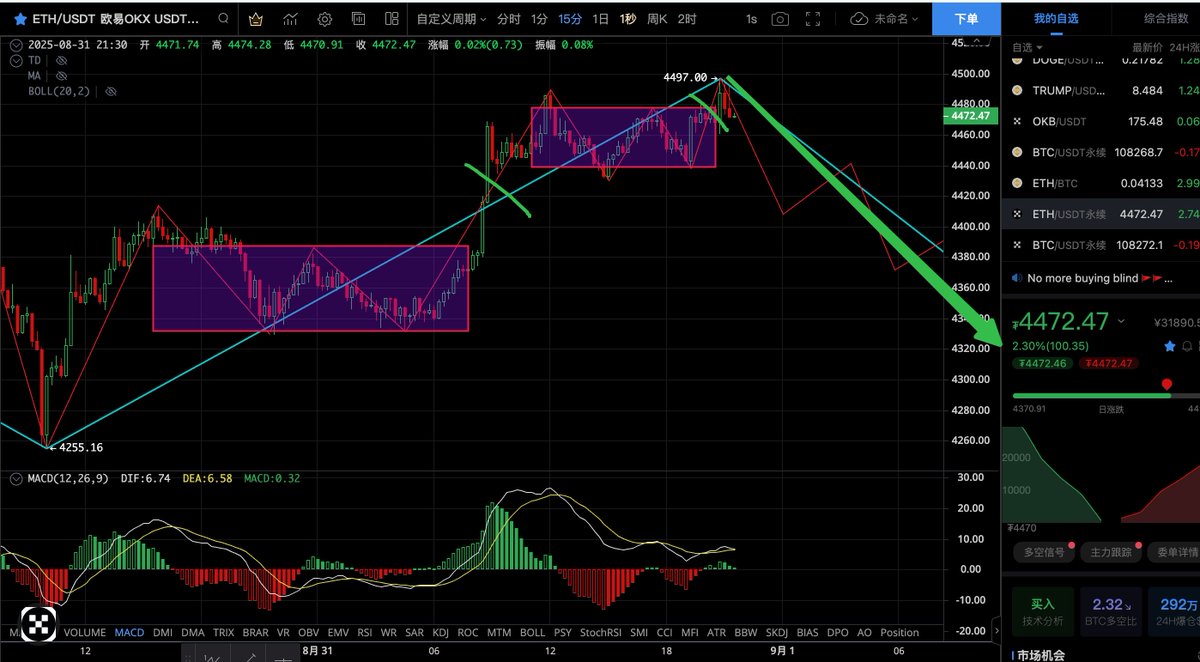Expand the dropdown arrow next to 4472.47 price

click(x=1121, y=322)
